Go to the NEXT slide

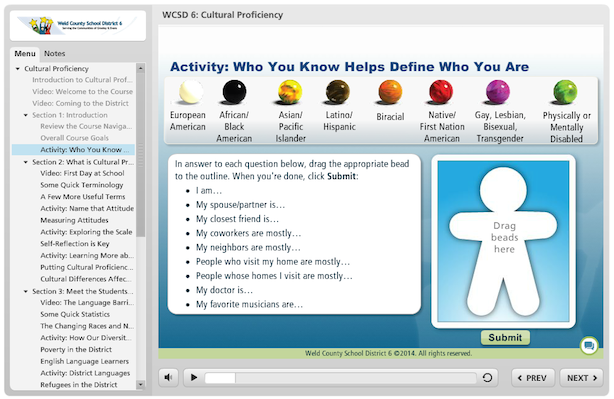pos(581,378)
